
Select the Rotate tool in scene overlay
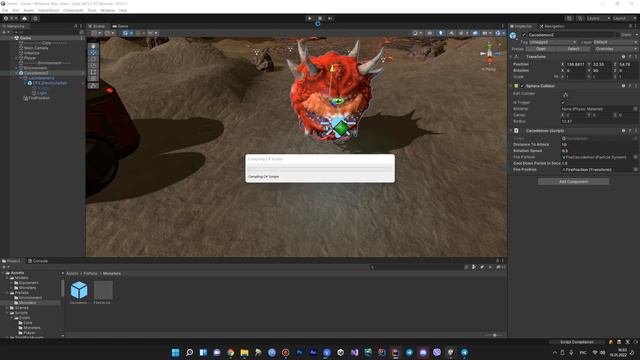pyautogui.click(x=93, y=59)
